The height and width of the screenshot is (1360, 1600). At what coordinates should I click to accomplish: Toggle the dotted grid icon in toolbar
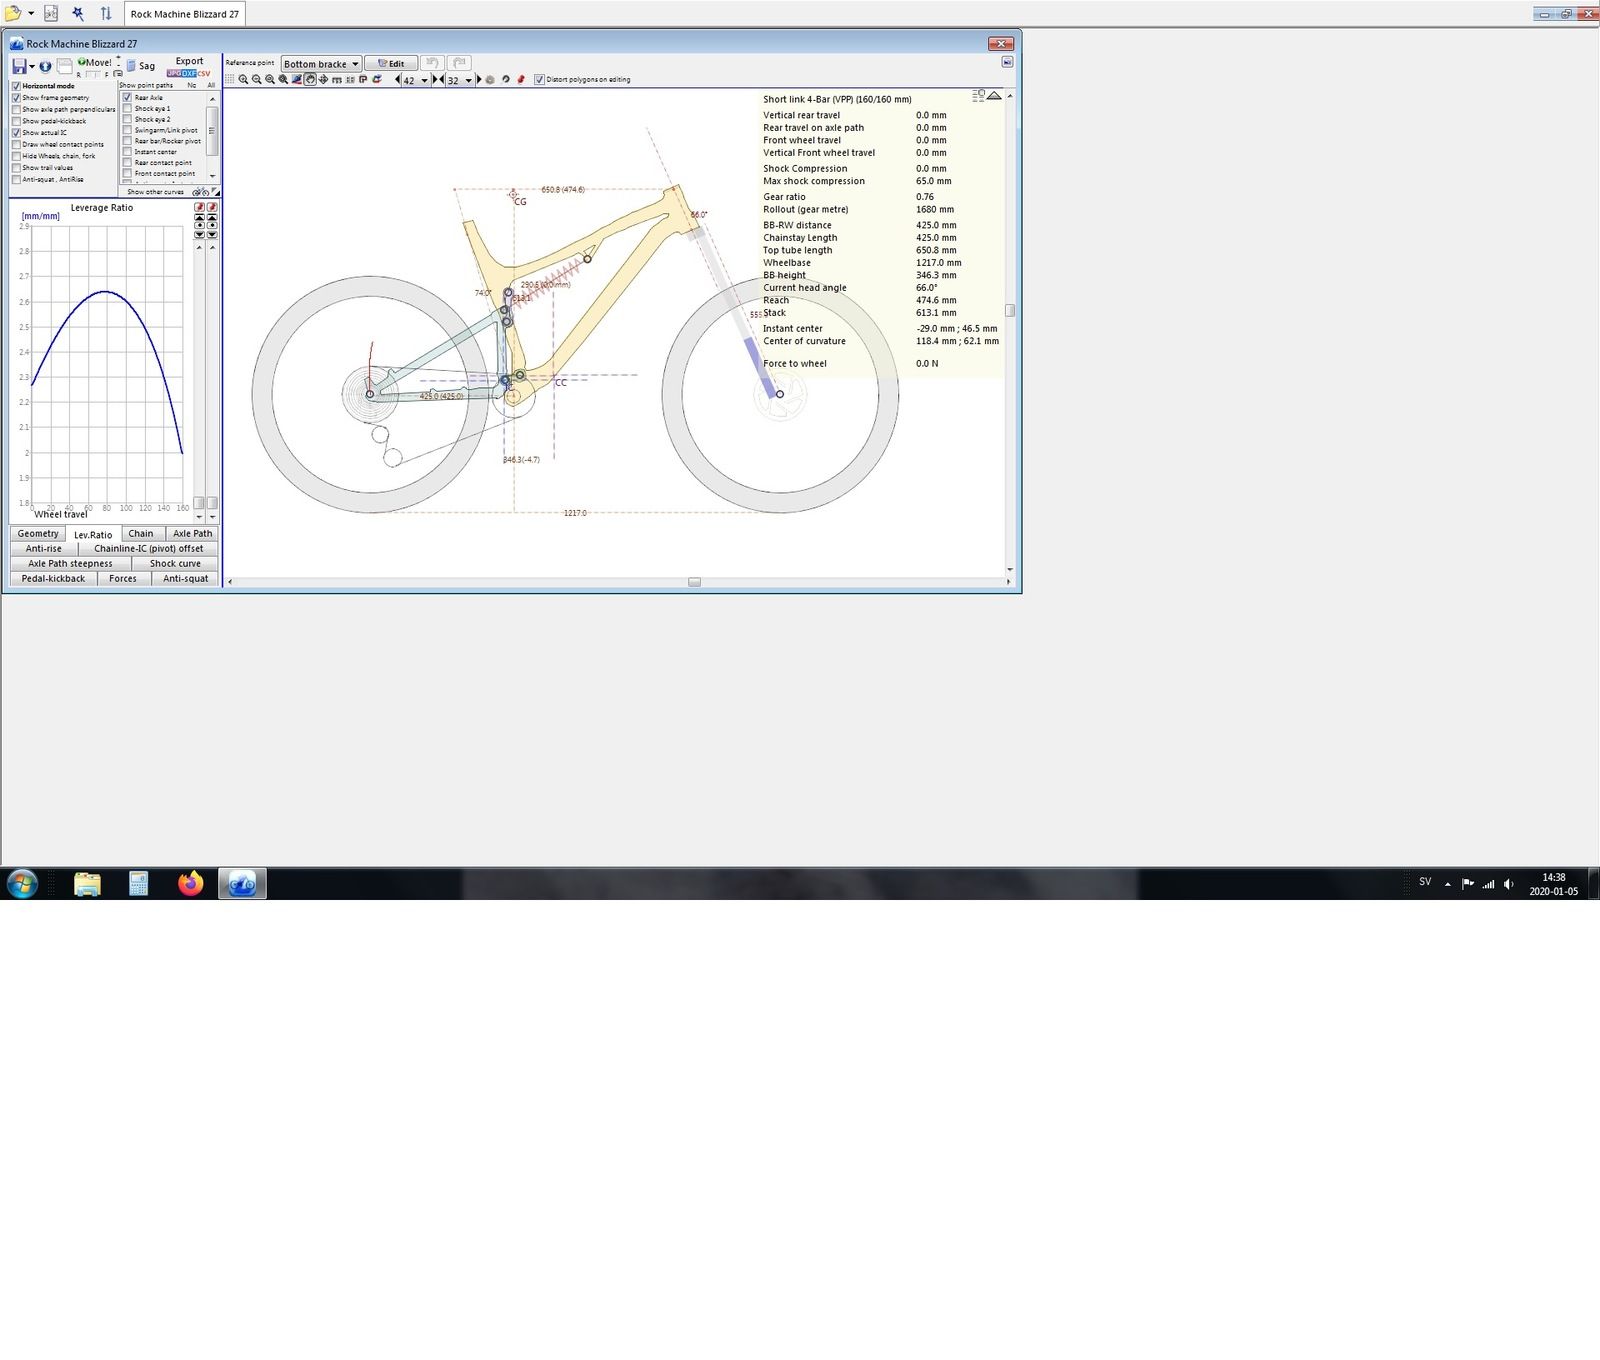(x=230, y=80)
